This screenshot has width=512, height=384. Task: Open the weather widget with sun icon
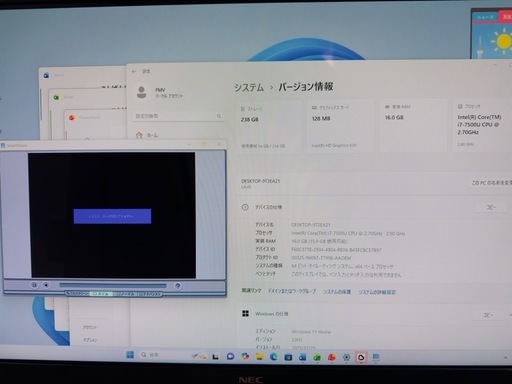click(x=492, y=33)
